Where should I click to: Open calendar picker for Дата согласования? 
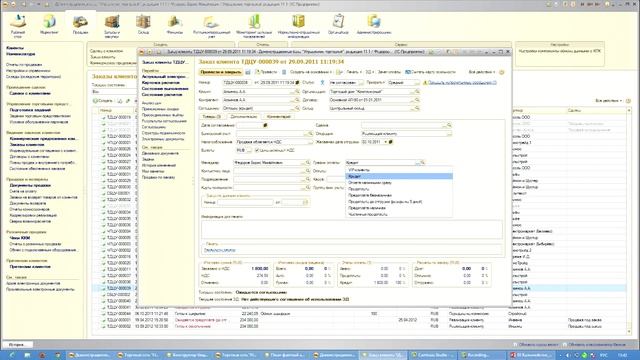[265, 125]
